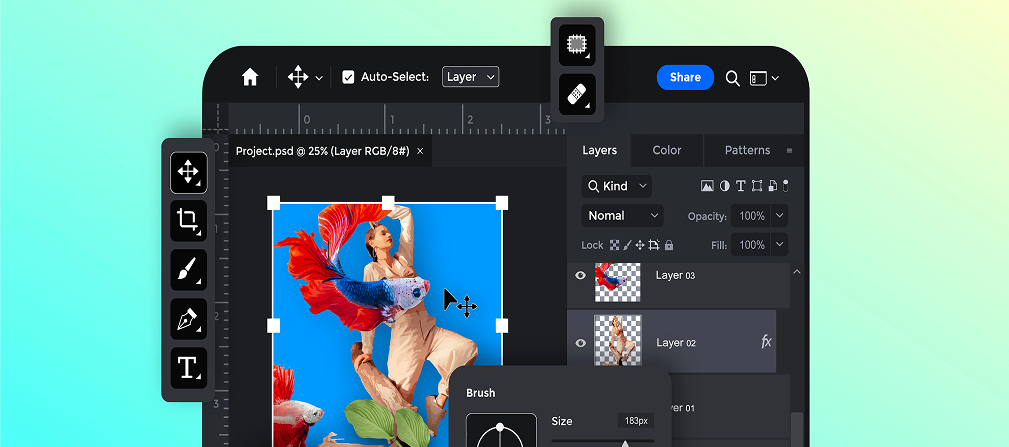Select the Crop tool

[188, 220]
